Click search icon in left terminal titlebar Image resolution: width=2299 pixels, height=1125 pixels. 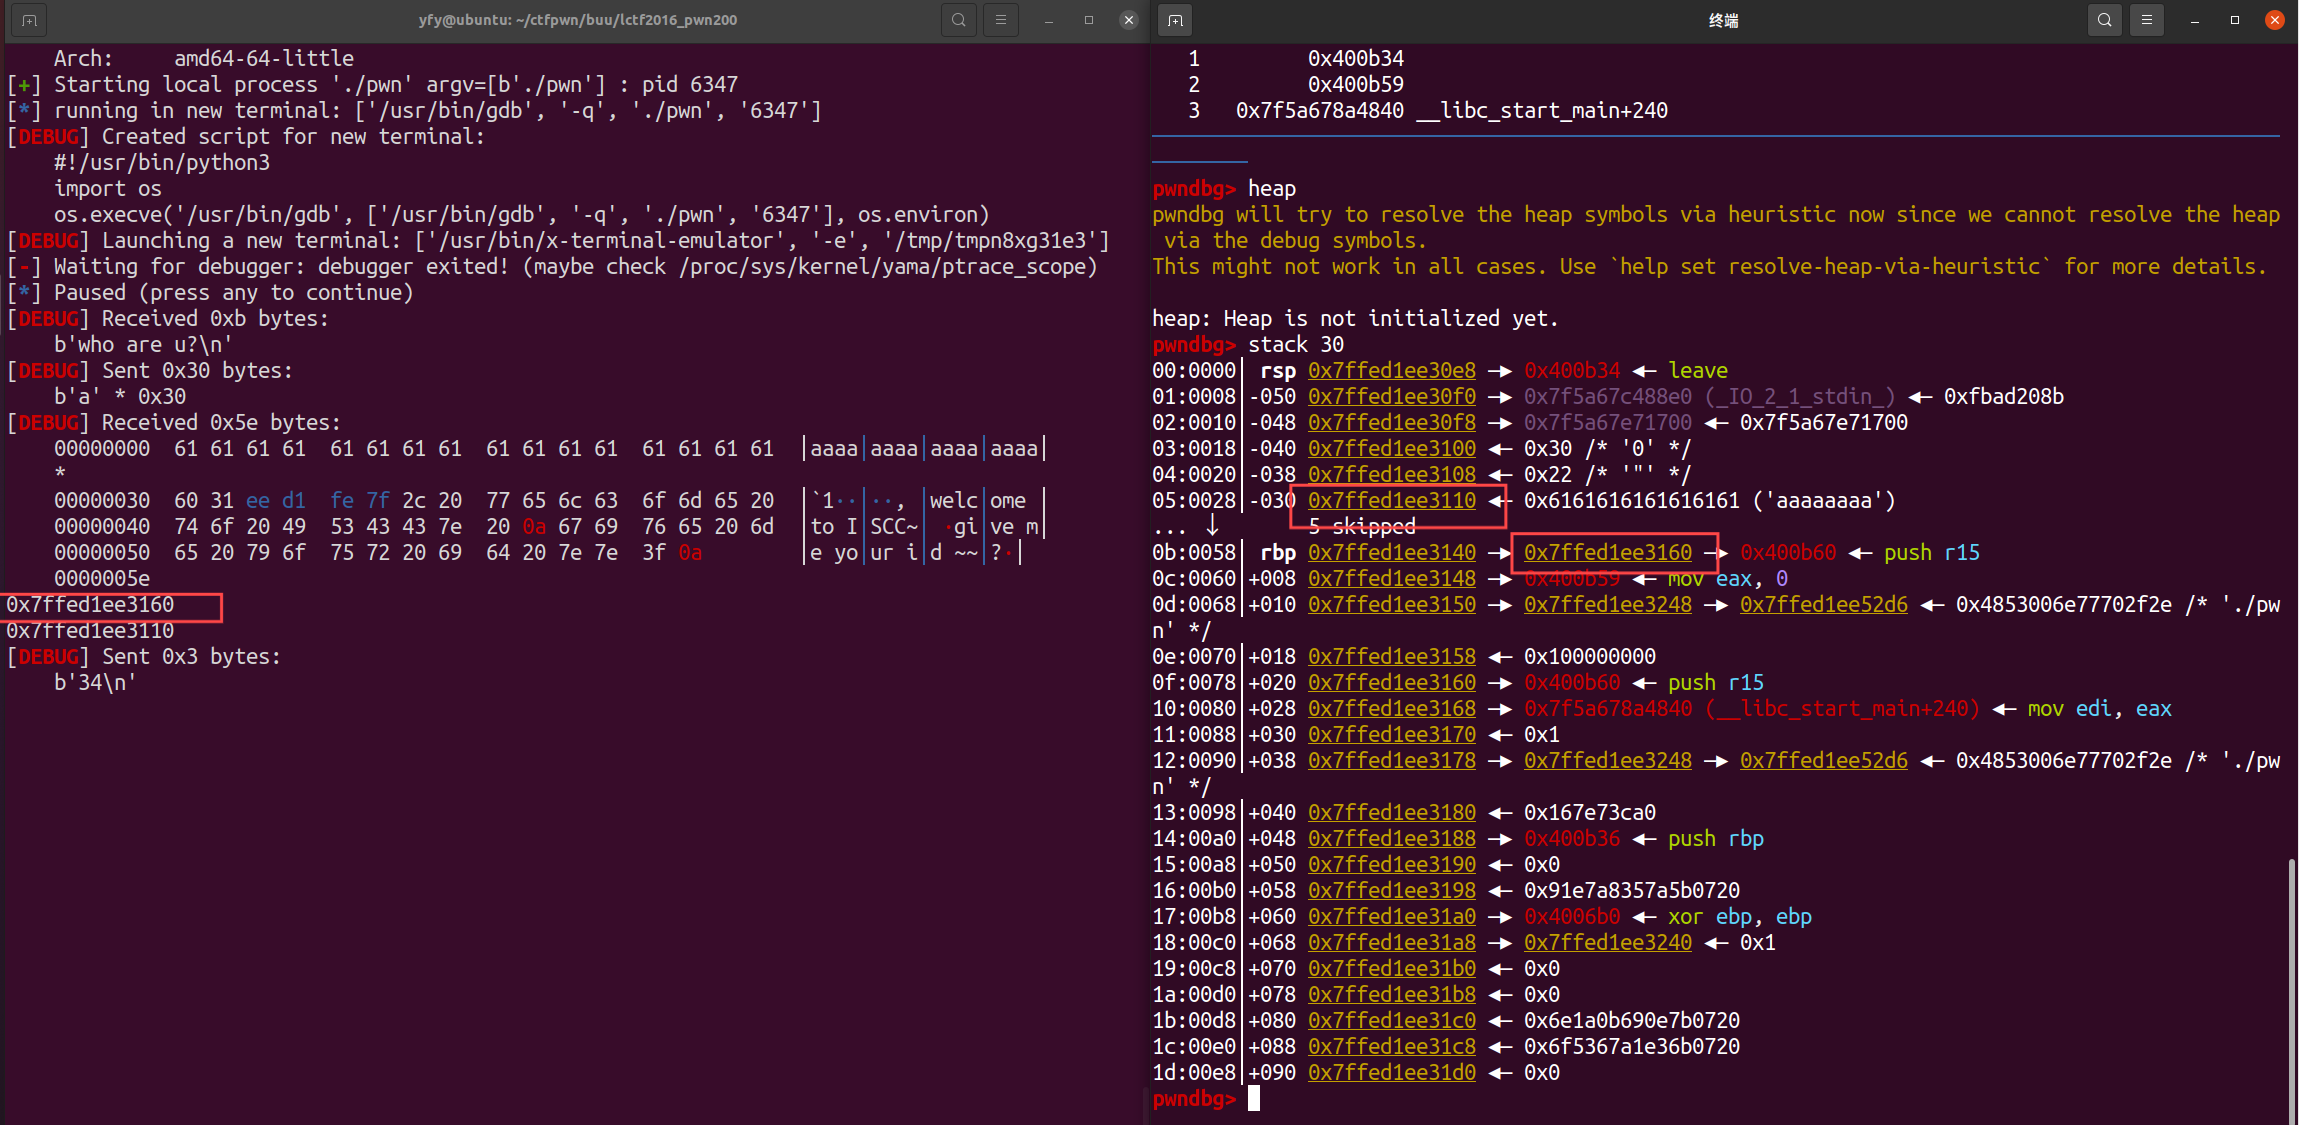point(958,20)
